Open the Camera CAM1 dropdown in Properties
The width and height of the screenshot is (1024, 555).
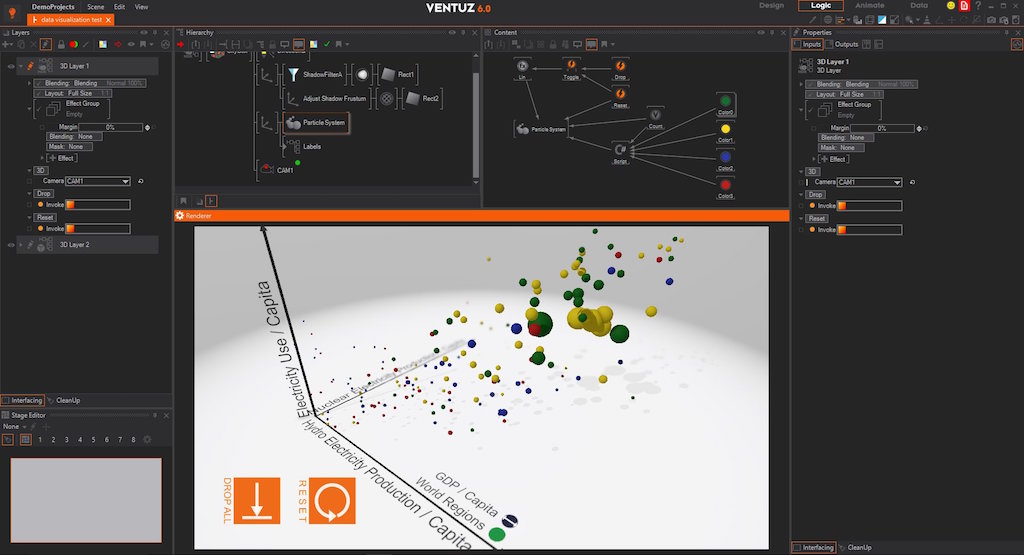point(897,182)
